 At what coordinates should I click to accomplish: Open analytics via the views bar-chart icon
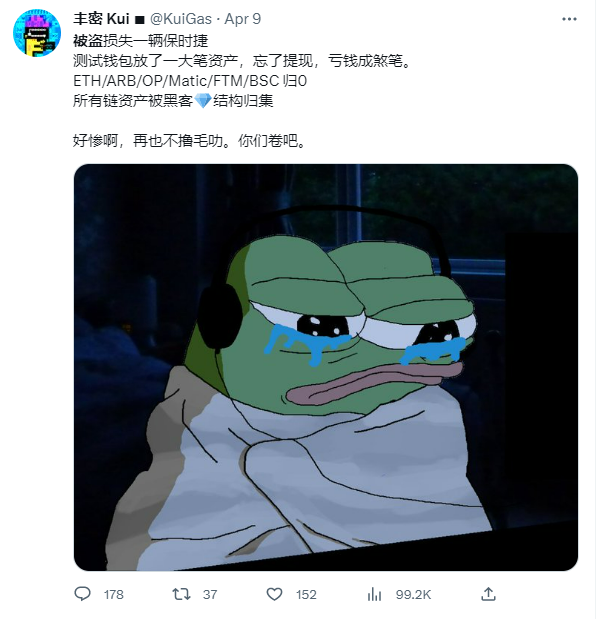pyautogui.click(x=374, y=594)
